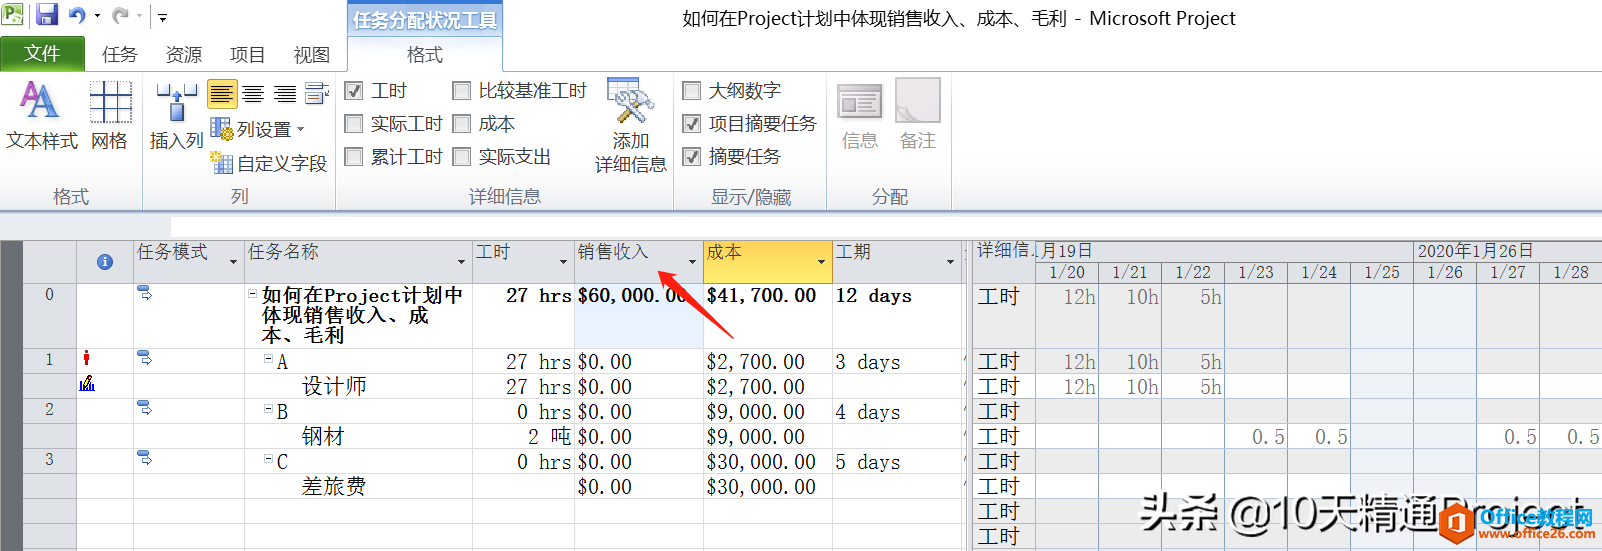
Task: Click task mode icon for task C
Action: (x=144, y=458)
